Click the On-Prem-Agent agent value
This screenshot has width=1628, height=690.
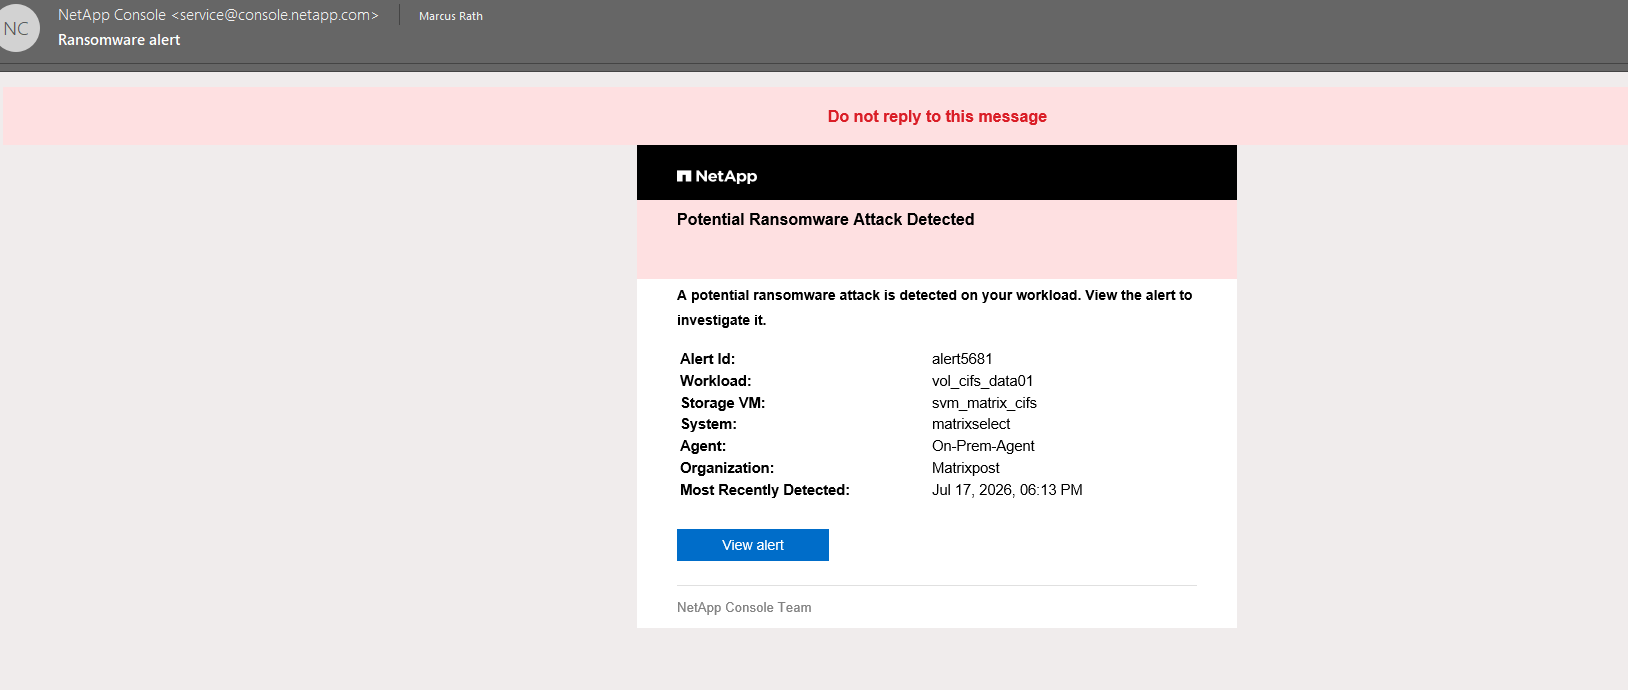983,446
